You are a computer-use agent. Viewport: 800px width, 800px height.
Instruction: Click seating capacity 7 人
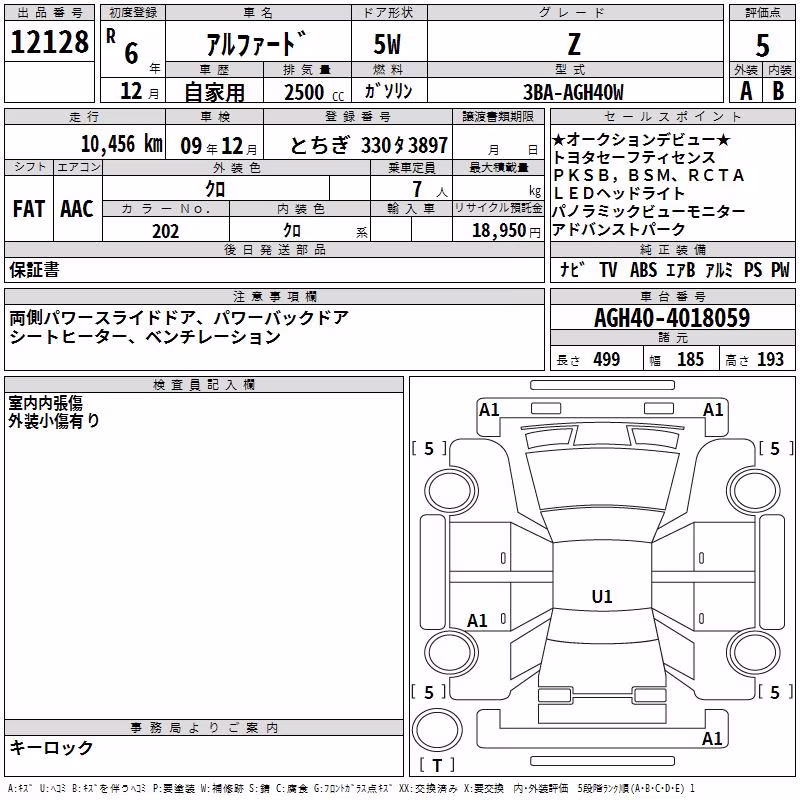point(430,189)
